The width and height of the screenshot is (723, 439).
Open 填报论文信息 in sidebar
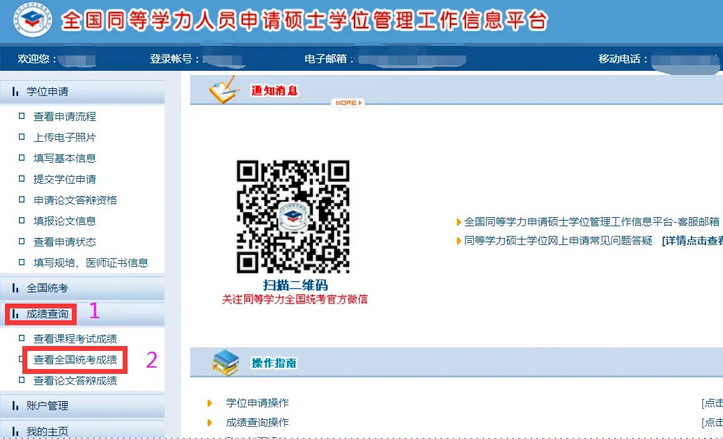(65, 221)
